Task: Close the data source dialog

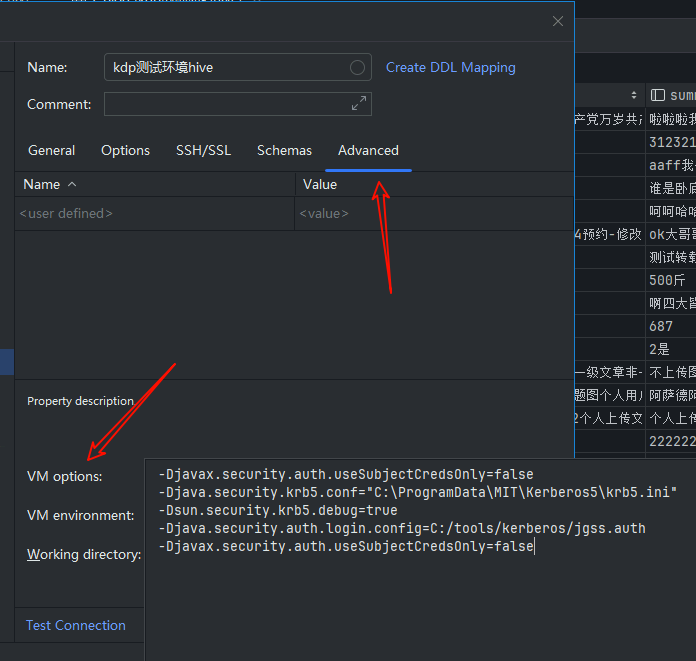Action: (x=558, y=21)
